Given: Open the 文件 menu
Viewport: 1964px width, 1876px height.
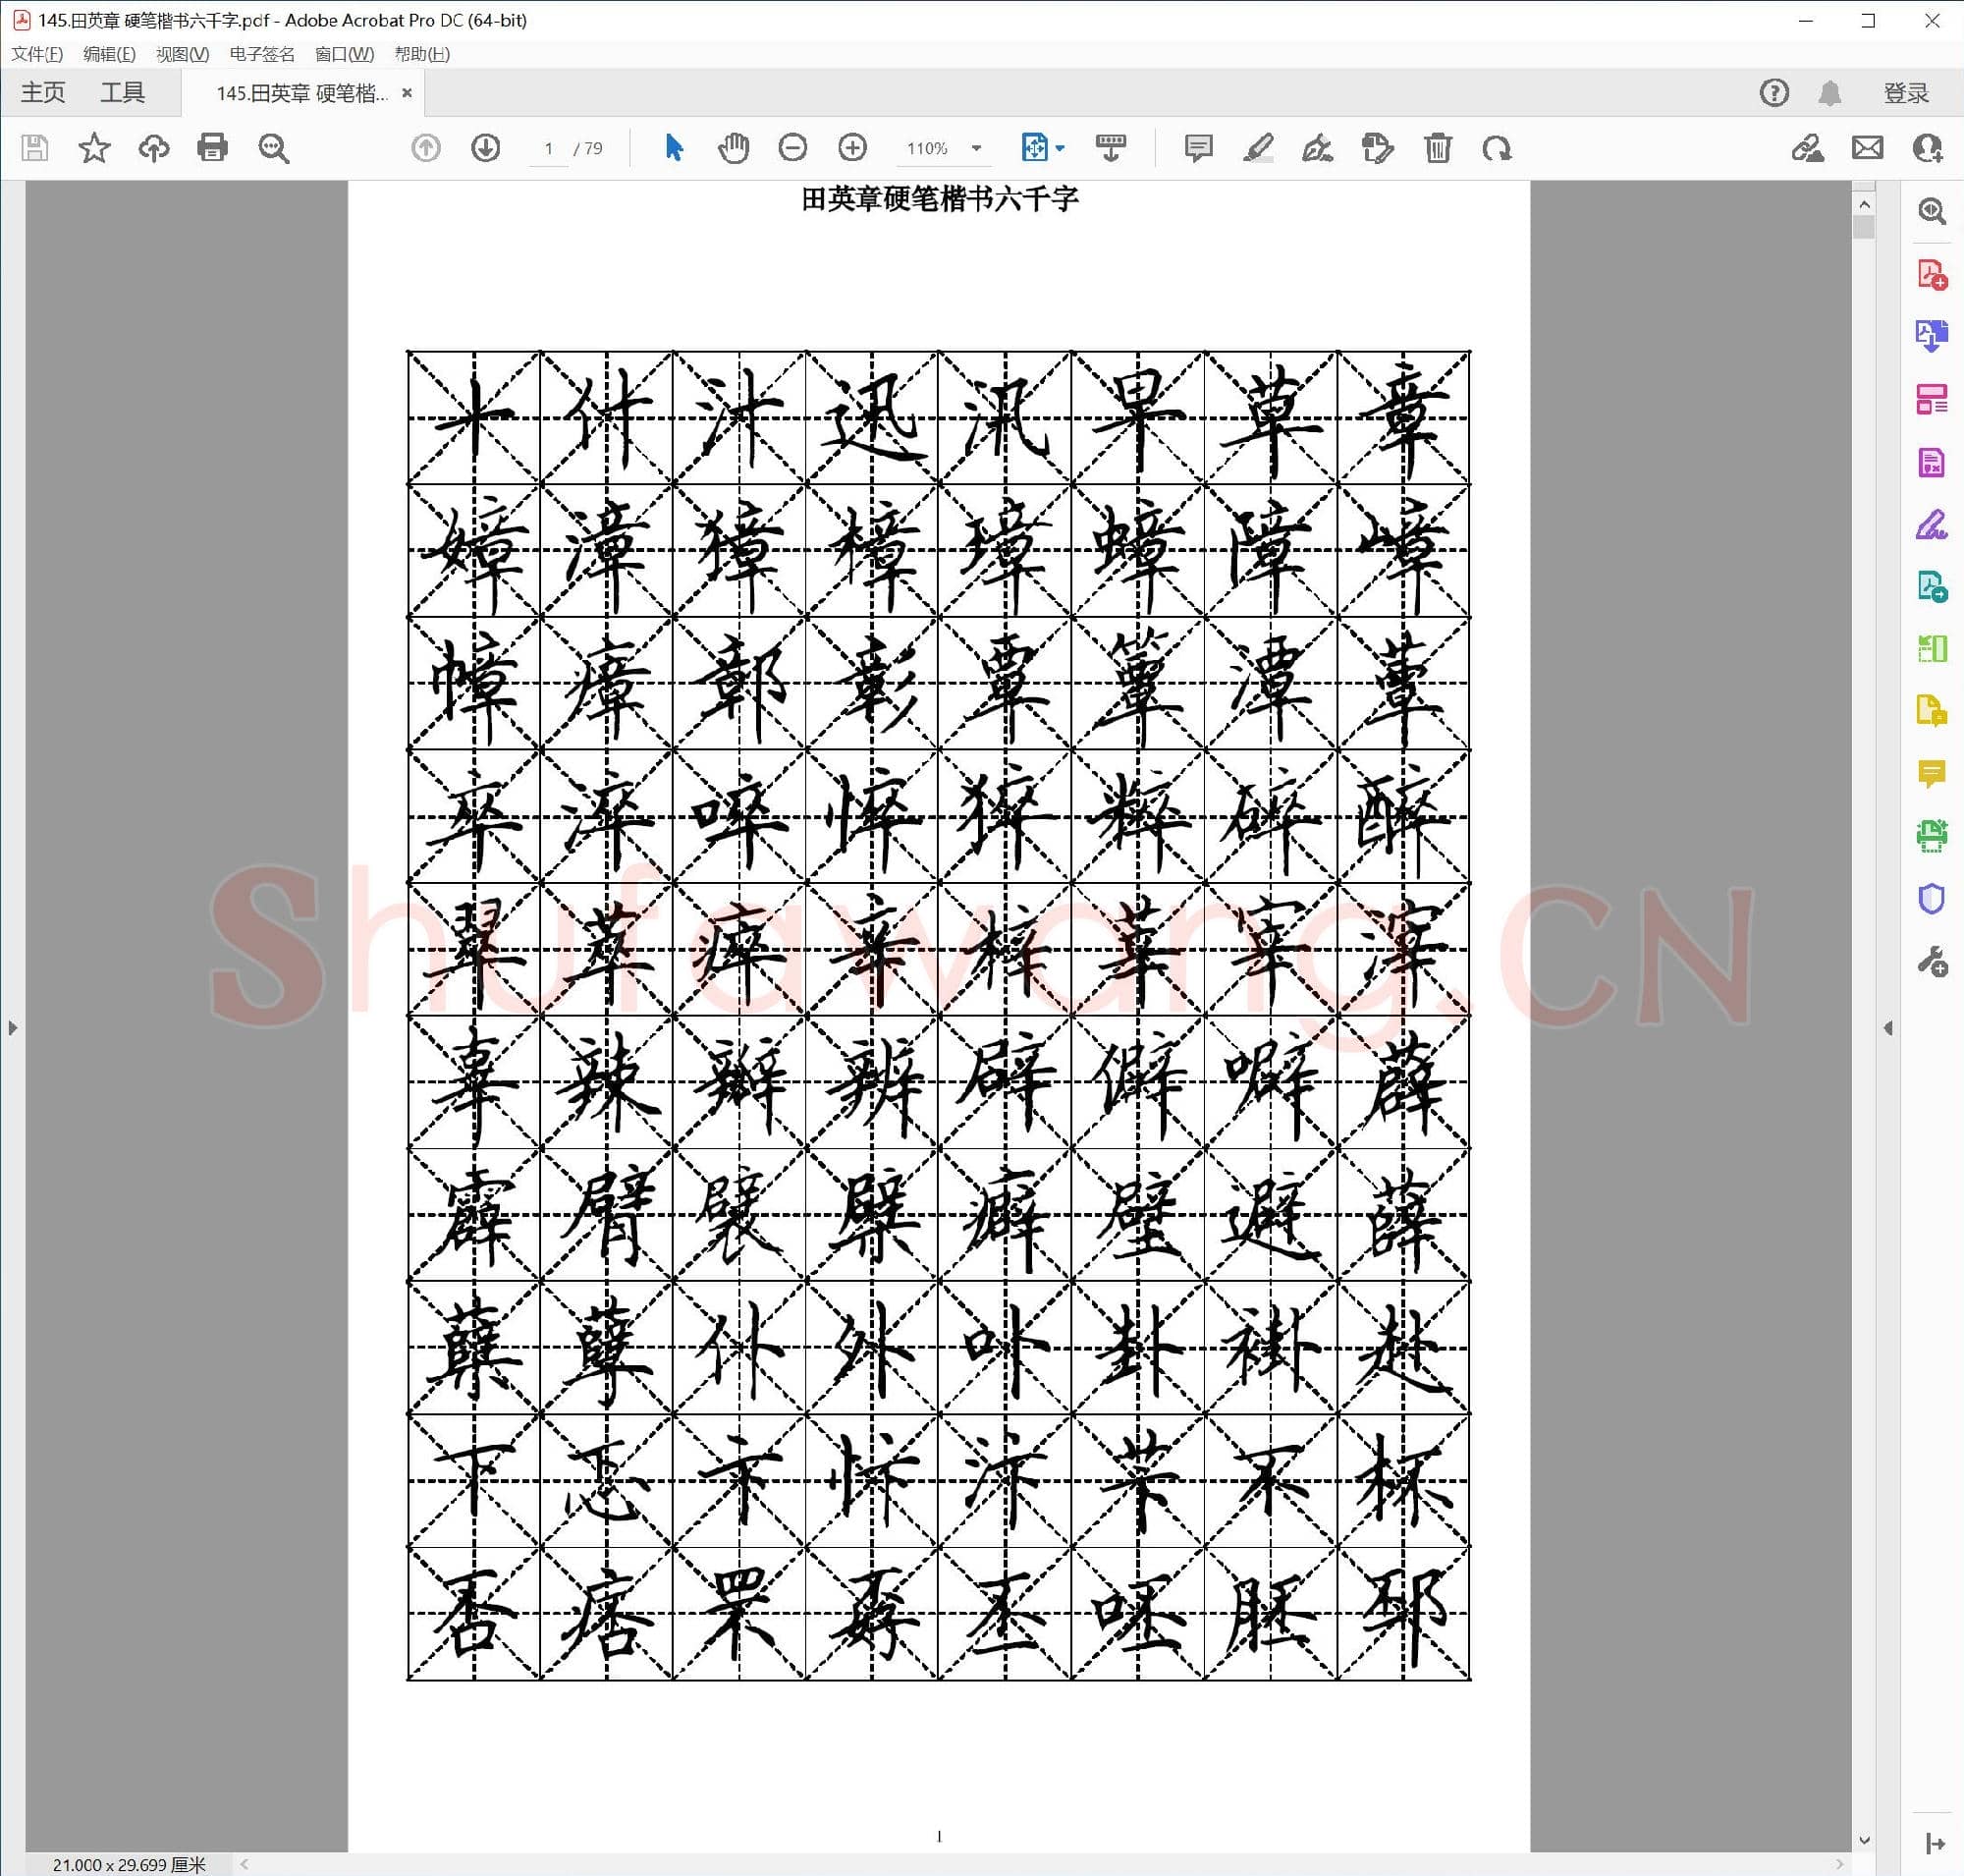Looking at the screenshot, I should coord(37,54).
